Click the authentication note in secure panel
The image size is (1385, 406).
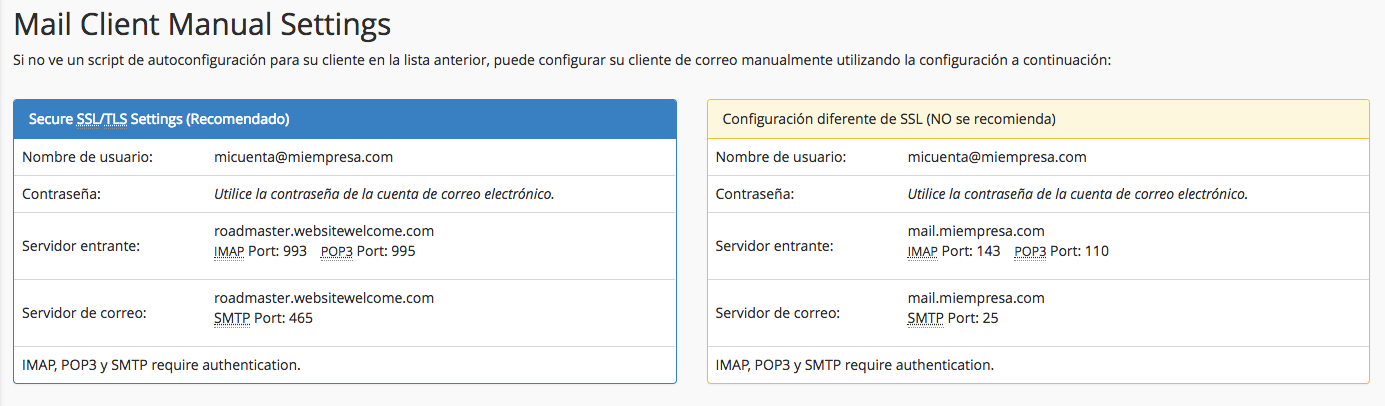[x=161, y=365]
